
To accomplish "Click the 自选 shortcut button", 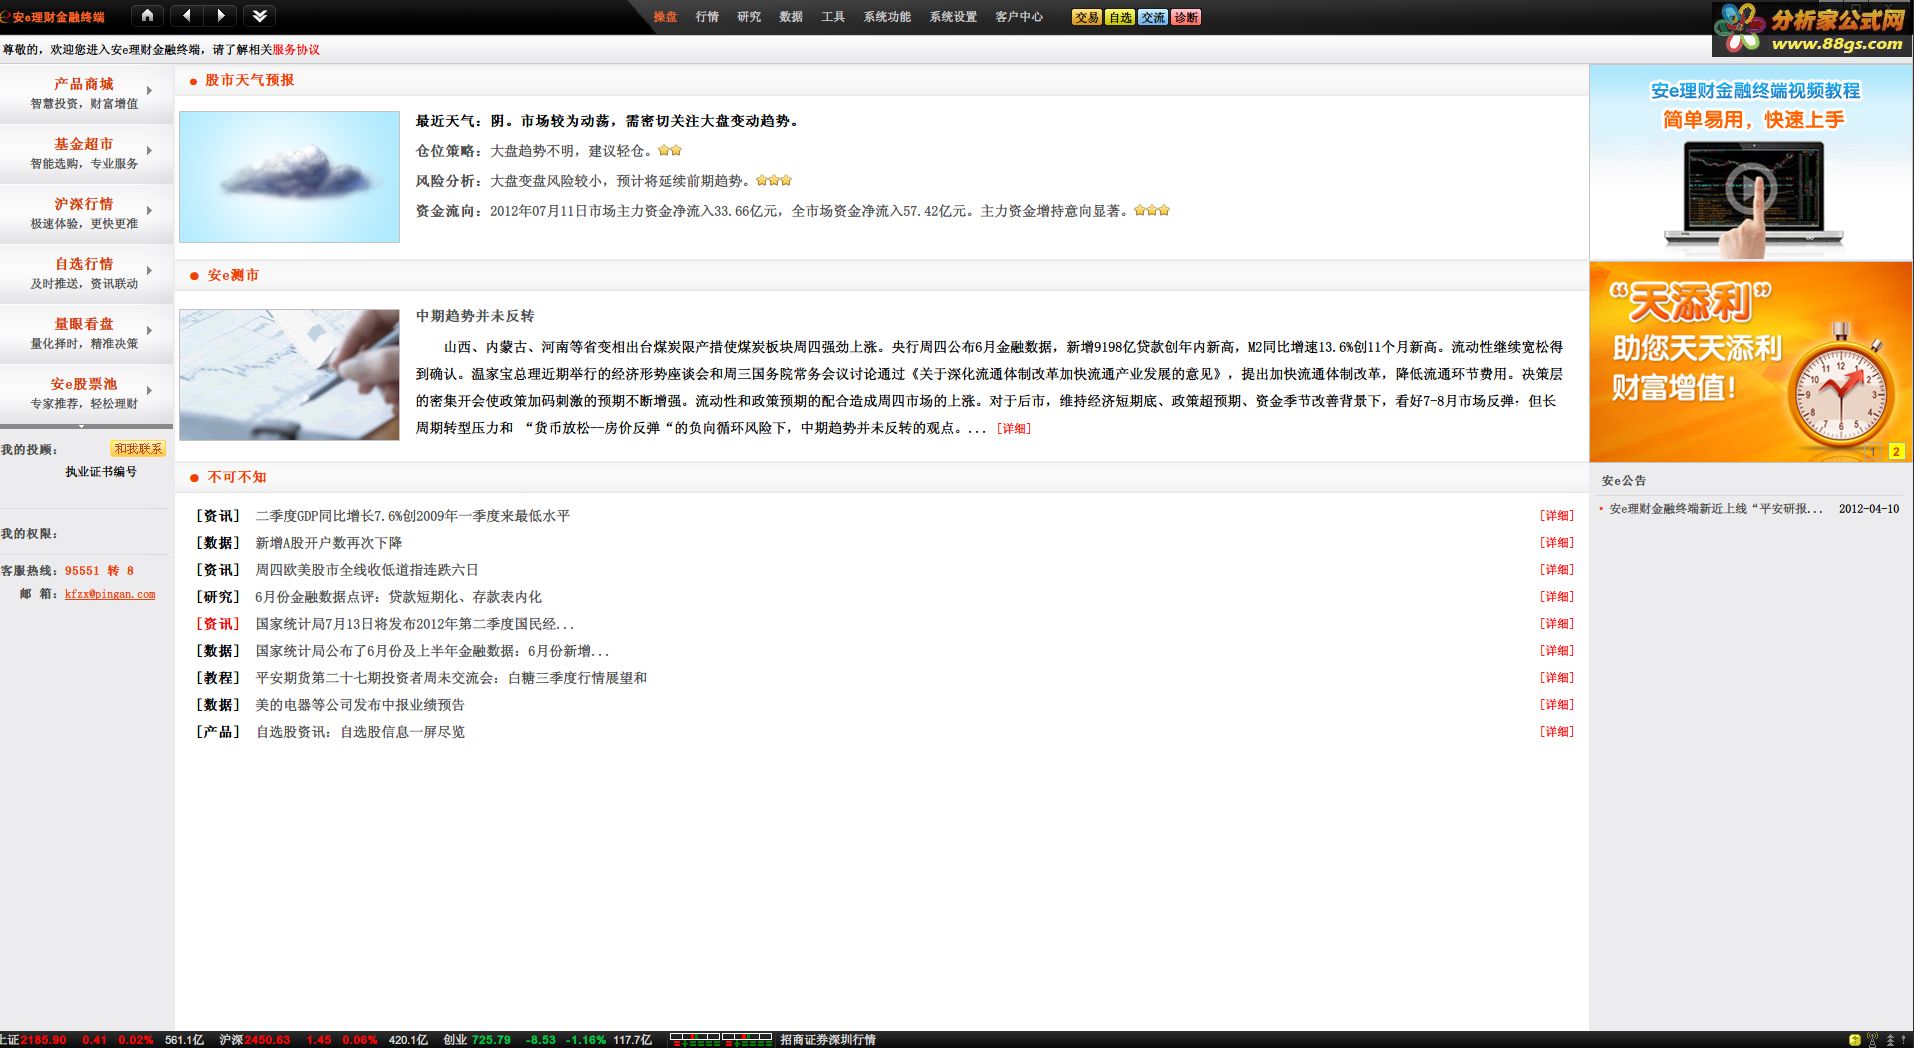I will tap(1120, 17).
